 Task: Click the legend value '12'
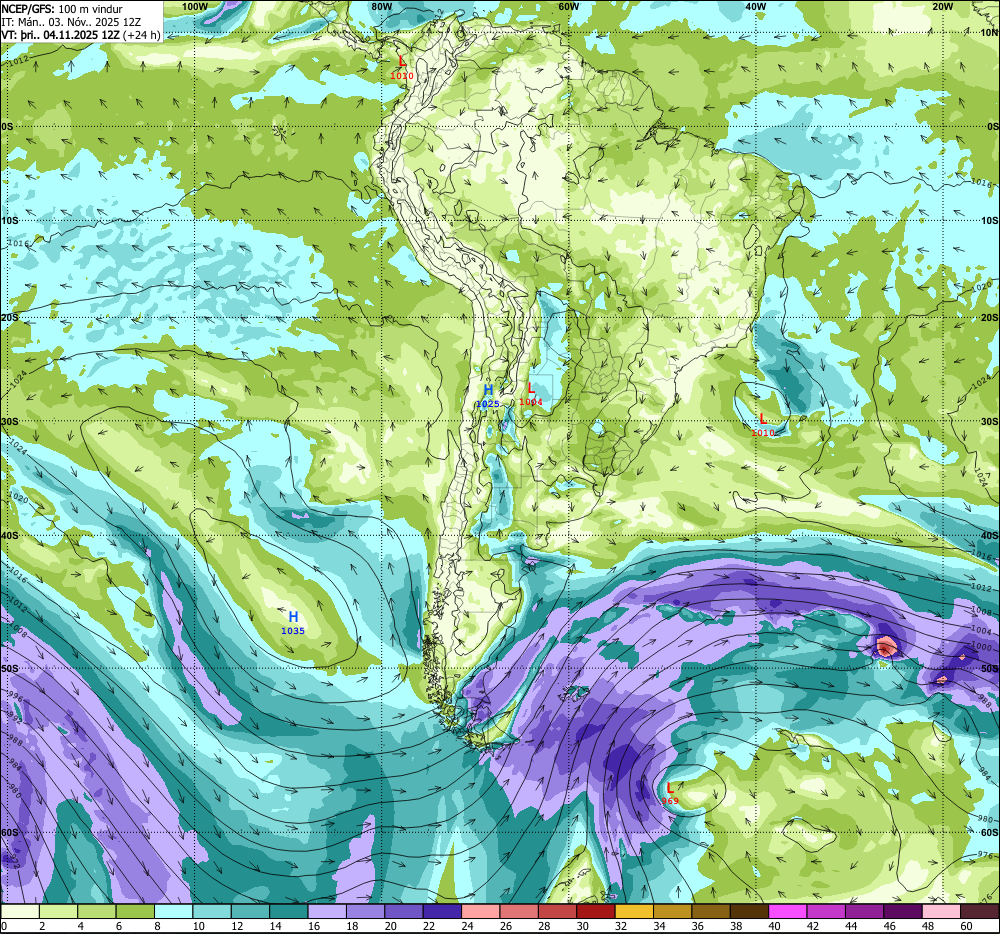point(237,926)
